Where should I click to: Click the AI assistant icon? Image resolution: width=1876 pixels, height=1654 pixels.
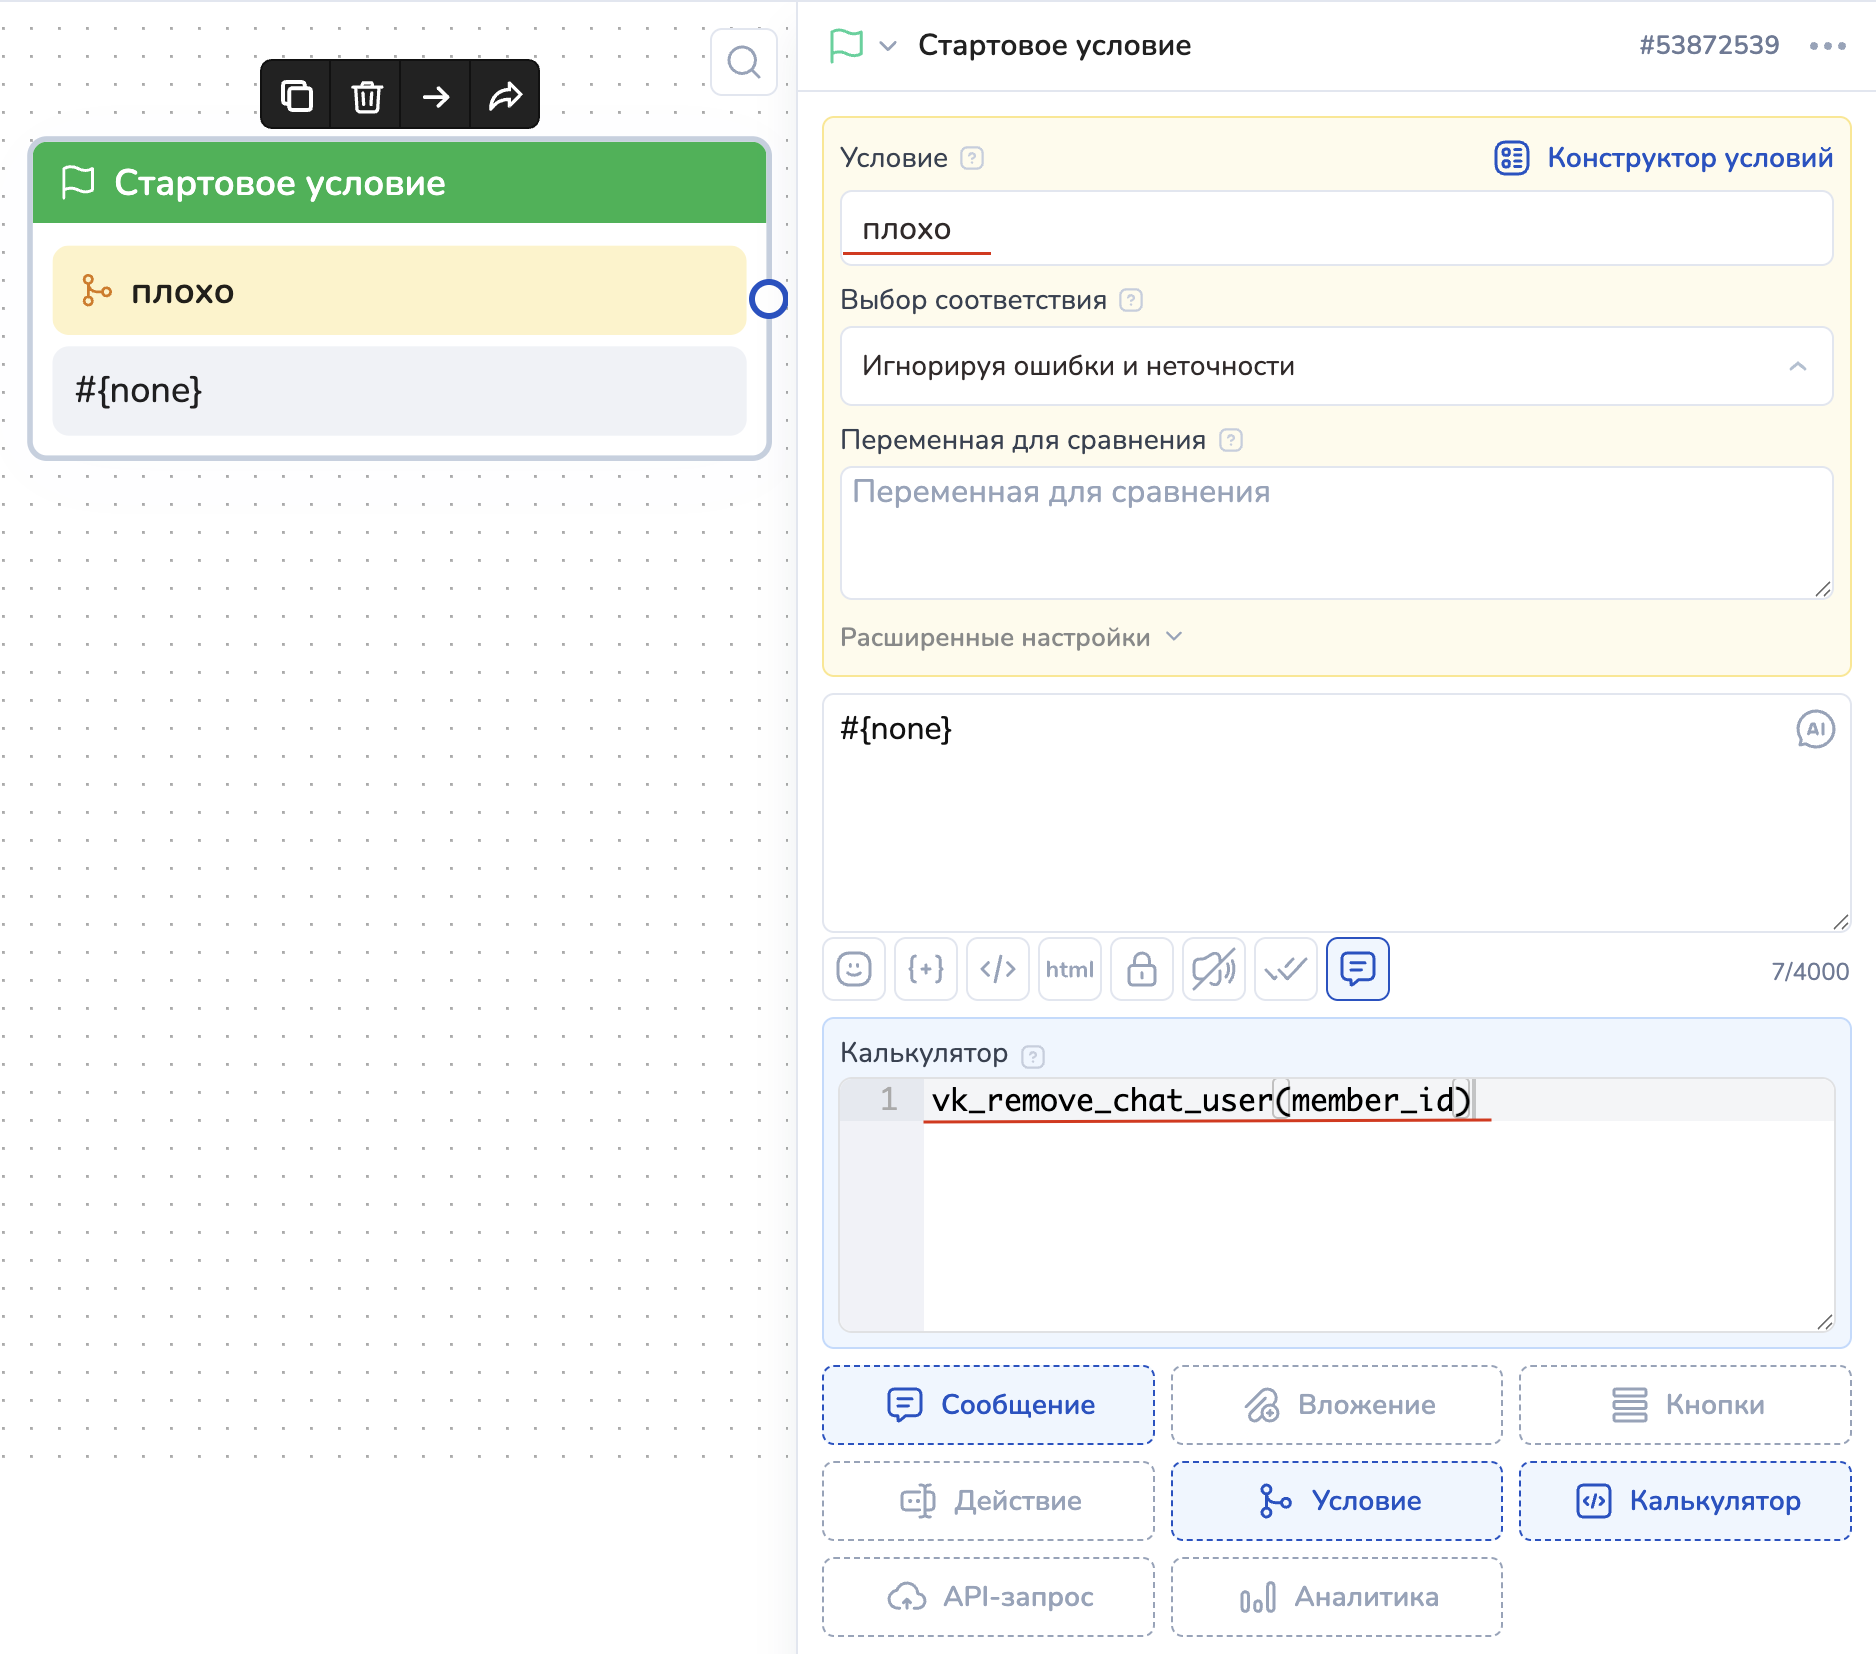[x=1815, y=729]
